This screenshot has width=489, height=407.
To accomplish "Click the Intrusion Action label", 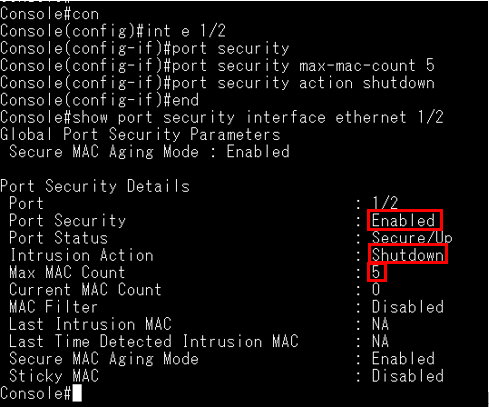I will click(x=82, y=255).
